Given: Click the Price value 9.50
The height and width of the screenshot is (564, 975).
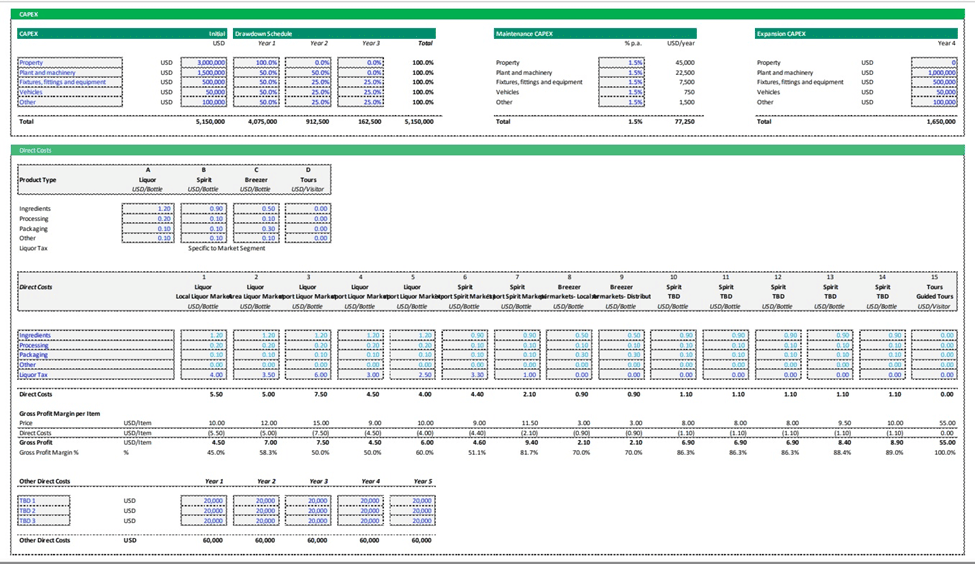Looking at the screenshot, I should [844, 423].
